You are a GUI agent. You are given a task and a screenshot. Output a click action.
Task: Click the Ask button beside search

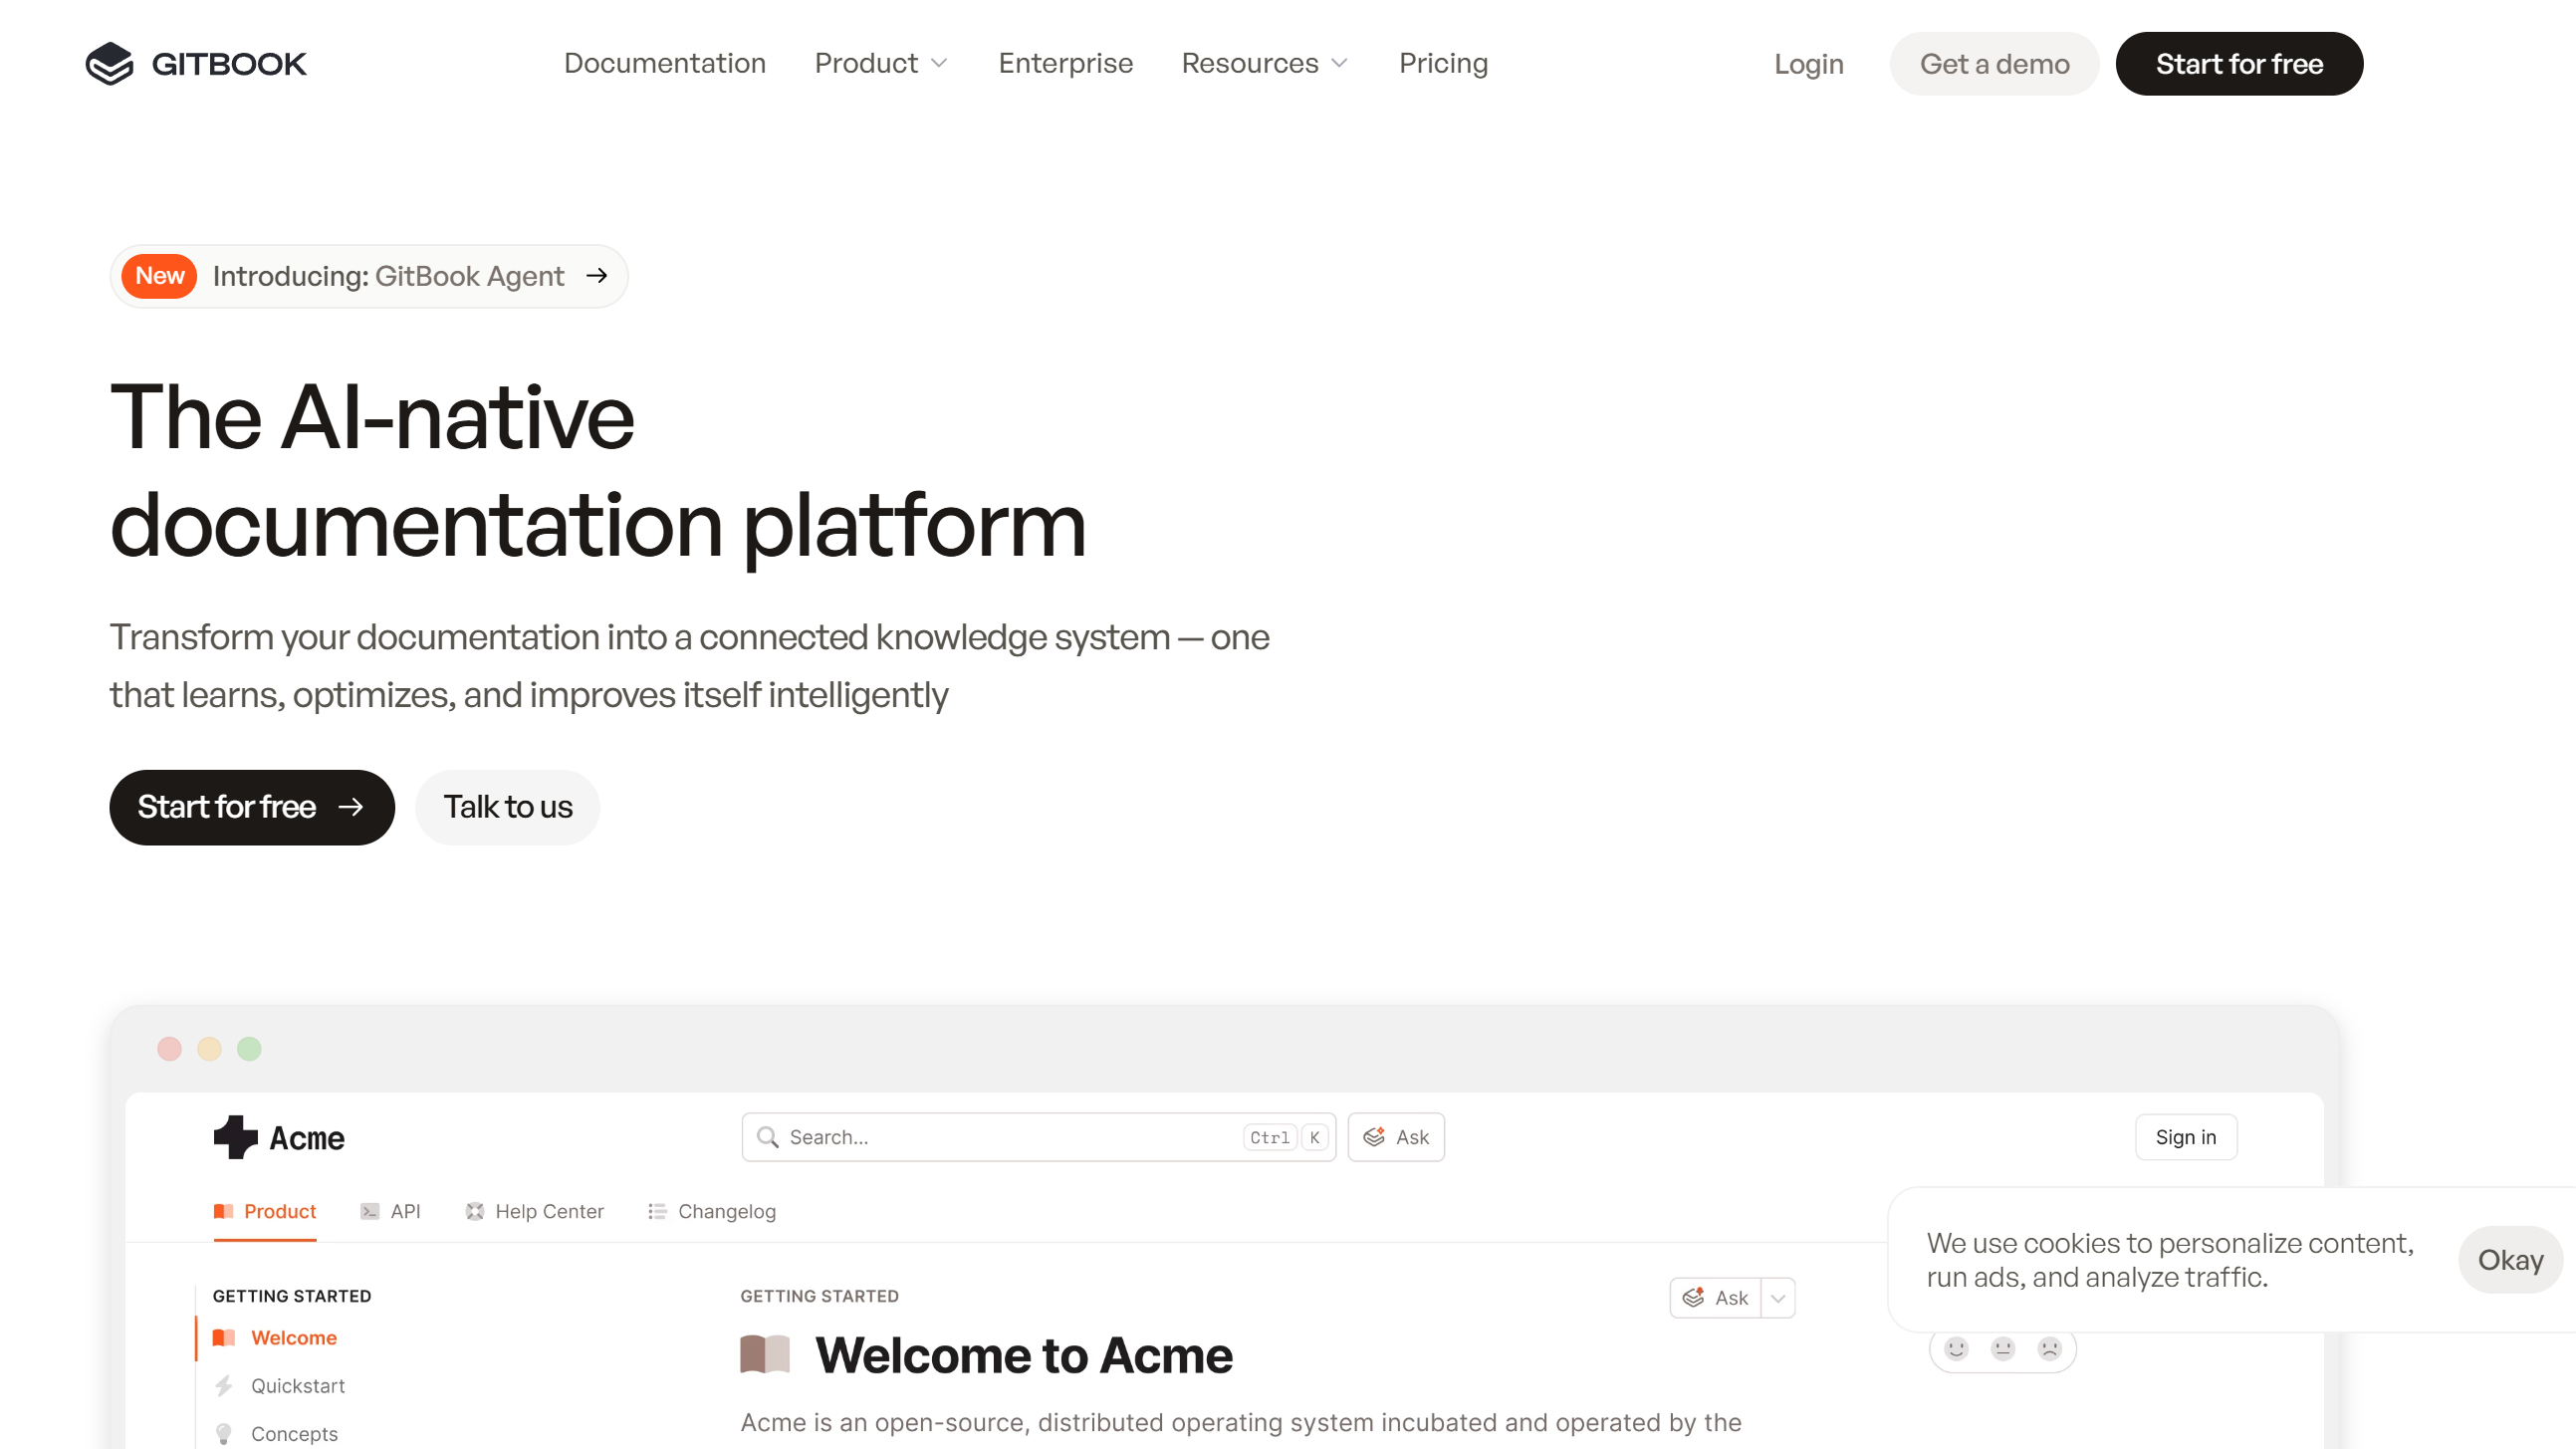tap(1396, 1137)
